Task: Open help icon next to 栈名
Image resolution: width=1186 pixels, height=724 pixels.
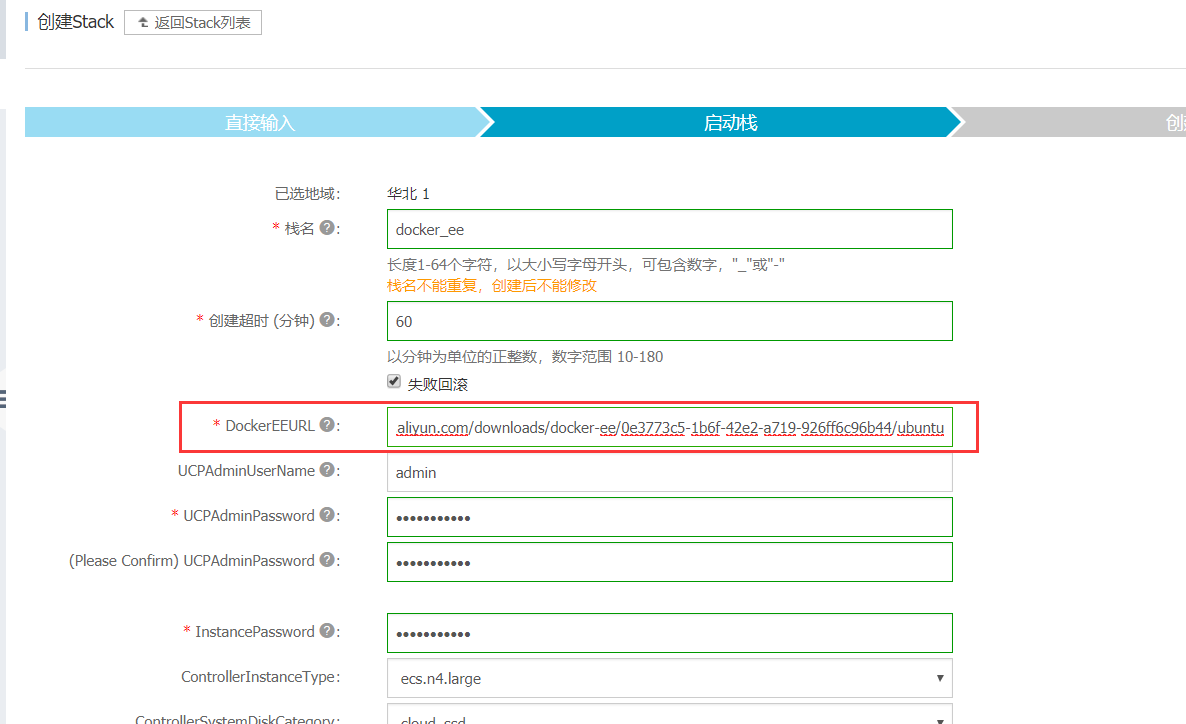Action: pyautogui.click(x=327, y=228)
